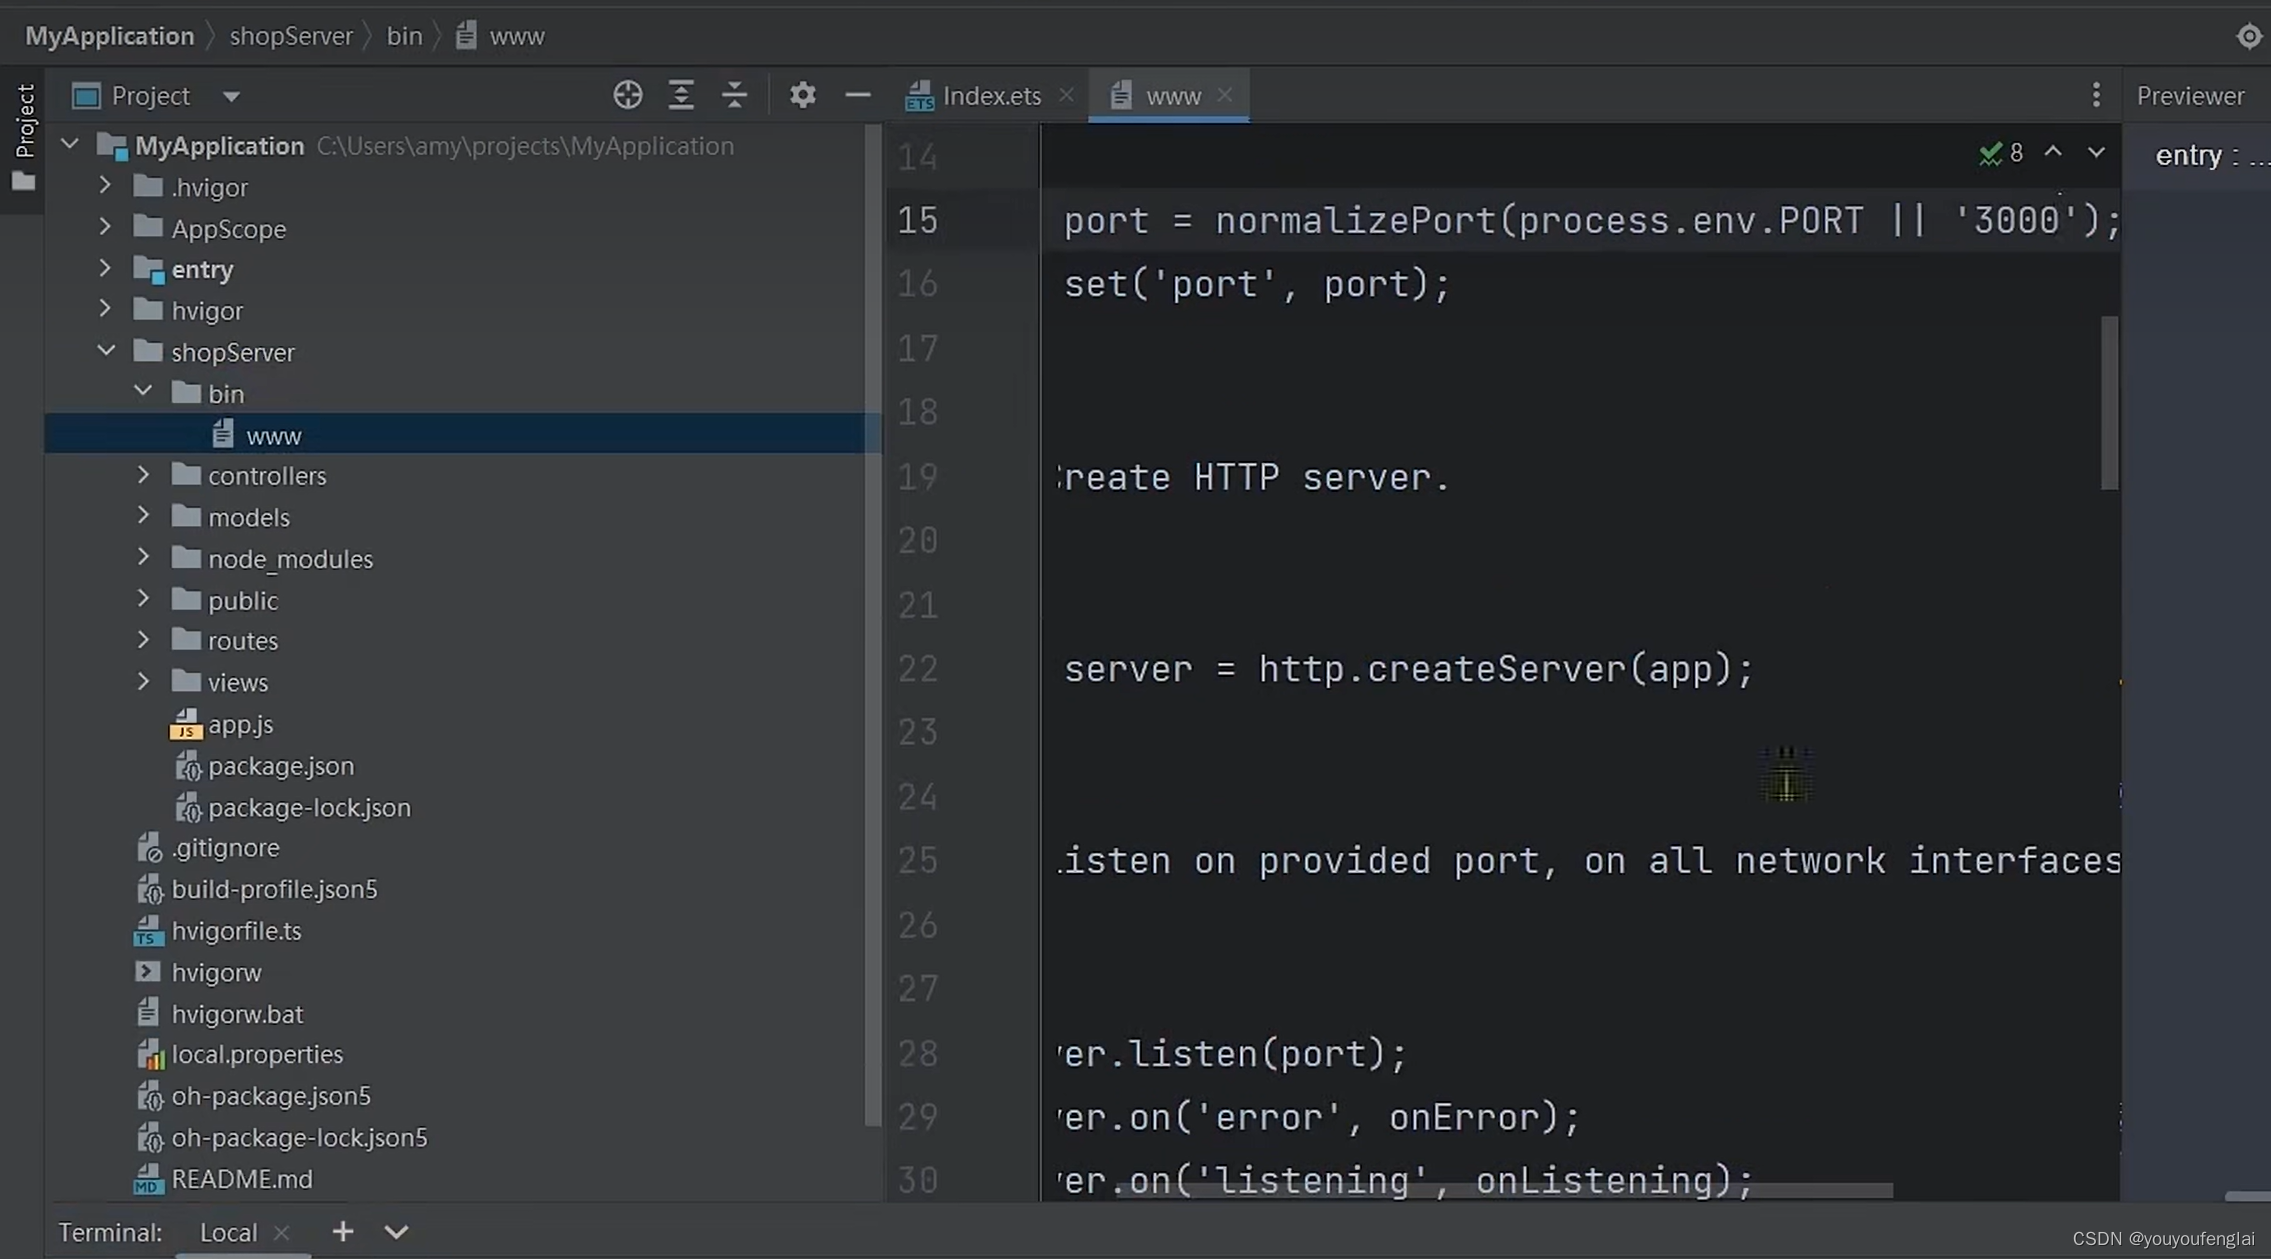Select the hvigorw script file
Image resolution: width=2271 pixels, height=1259 pixels.
click(216, 973)
